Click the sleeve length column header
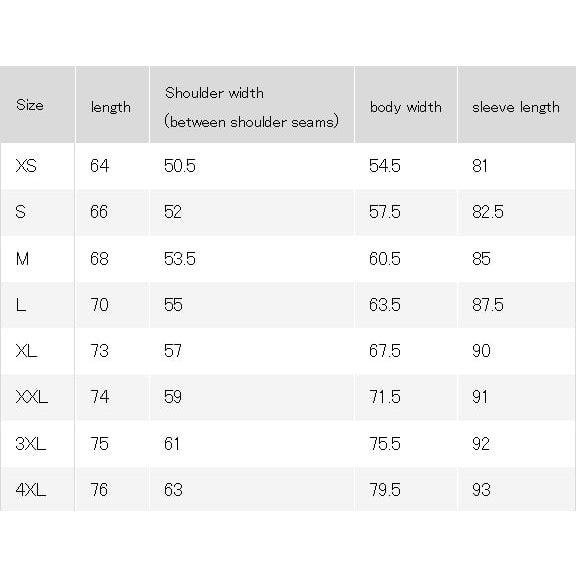Screen dimensions: 577x577 [516, 107]
